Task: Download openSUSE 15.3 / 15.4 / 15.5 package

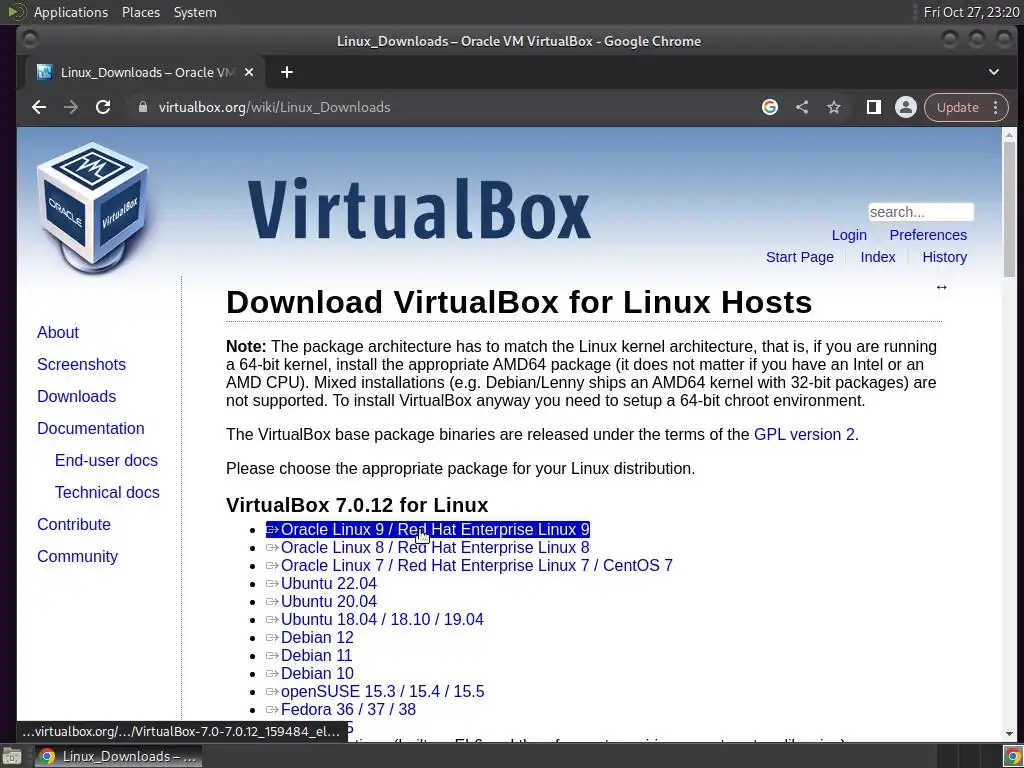Action: pos(375,692)
